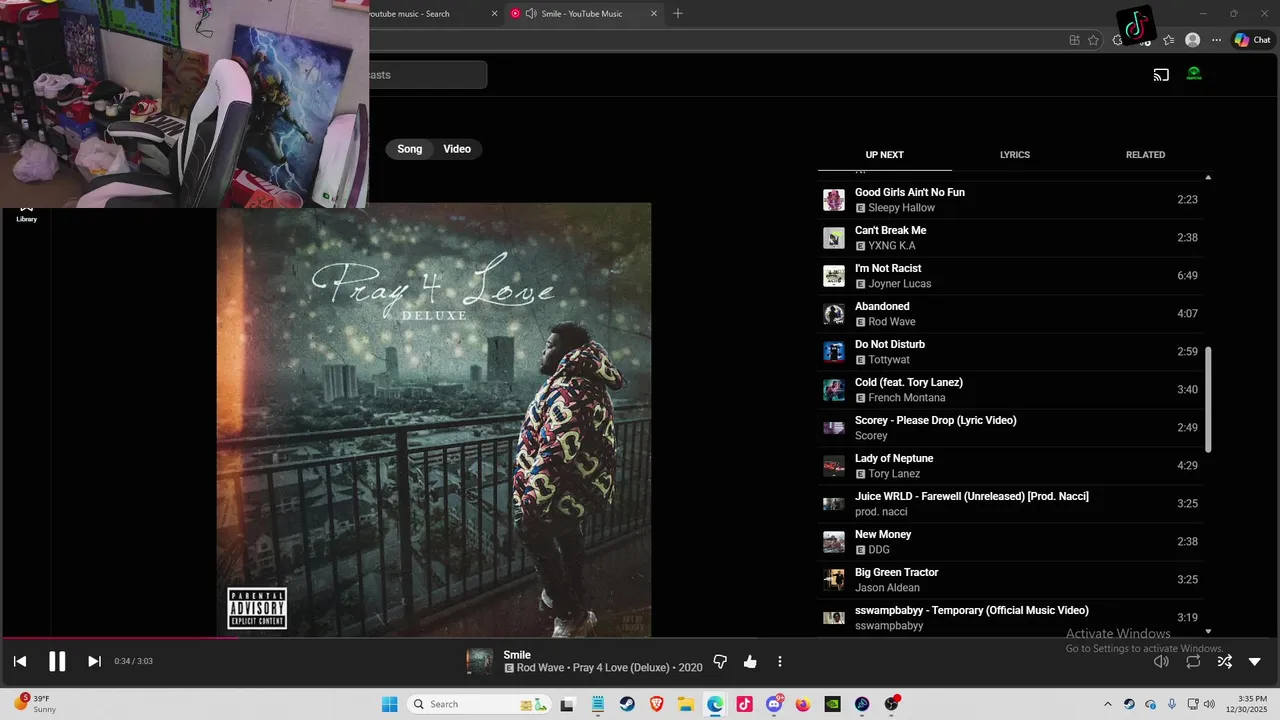This screenshot has height=720, width=1280.
Task: Open the browser profile avatar
Action: click(1192, 40)
